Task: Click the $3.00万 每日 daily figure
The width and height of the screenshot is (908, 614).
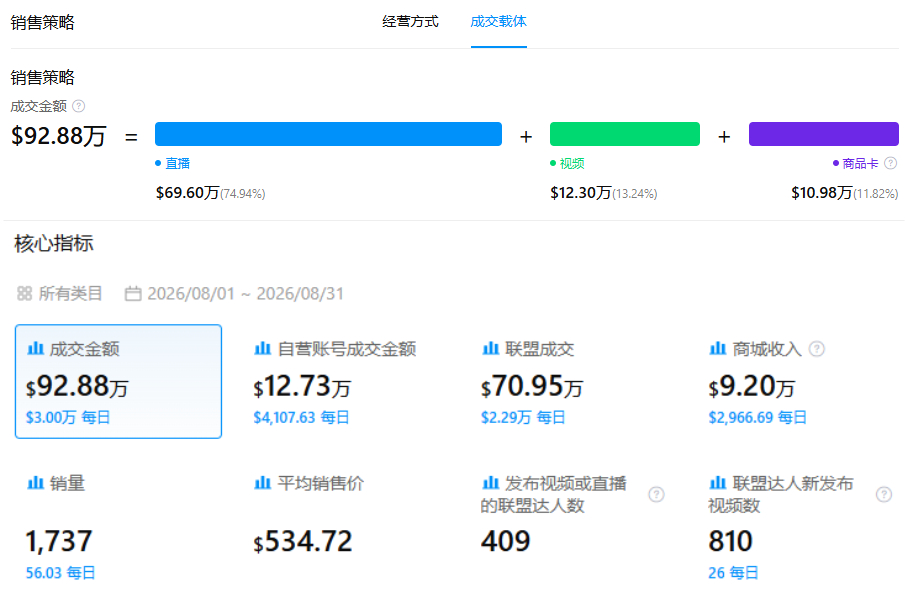Action: coord(68,417)
